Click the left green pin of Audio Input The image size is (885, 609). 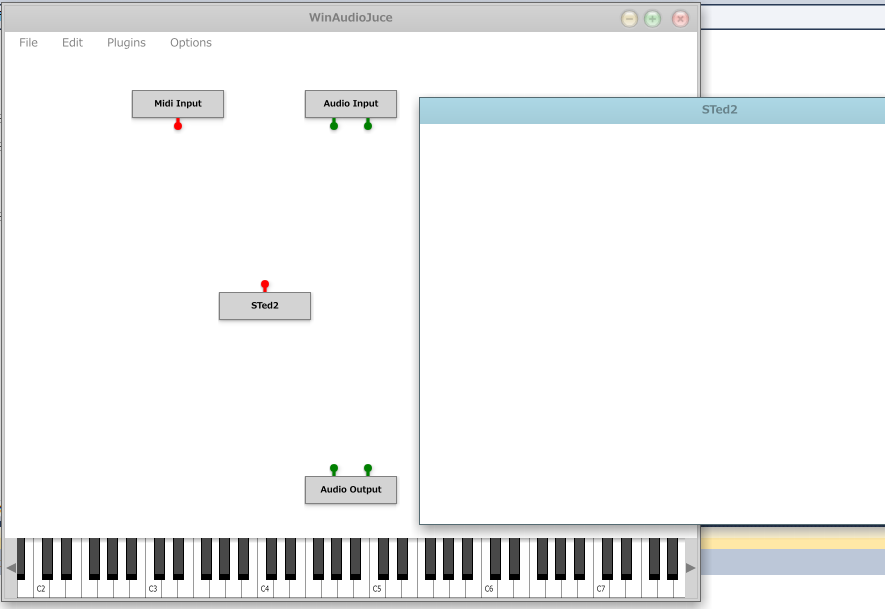click(334, 125)
